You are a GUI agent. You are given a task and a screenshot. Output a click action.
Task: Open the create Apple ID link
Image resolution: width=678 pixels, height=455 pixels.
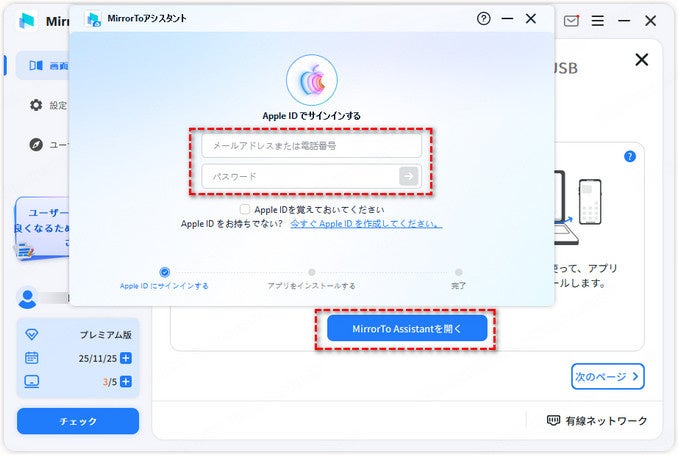[366, 224]
